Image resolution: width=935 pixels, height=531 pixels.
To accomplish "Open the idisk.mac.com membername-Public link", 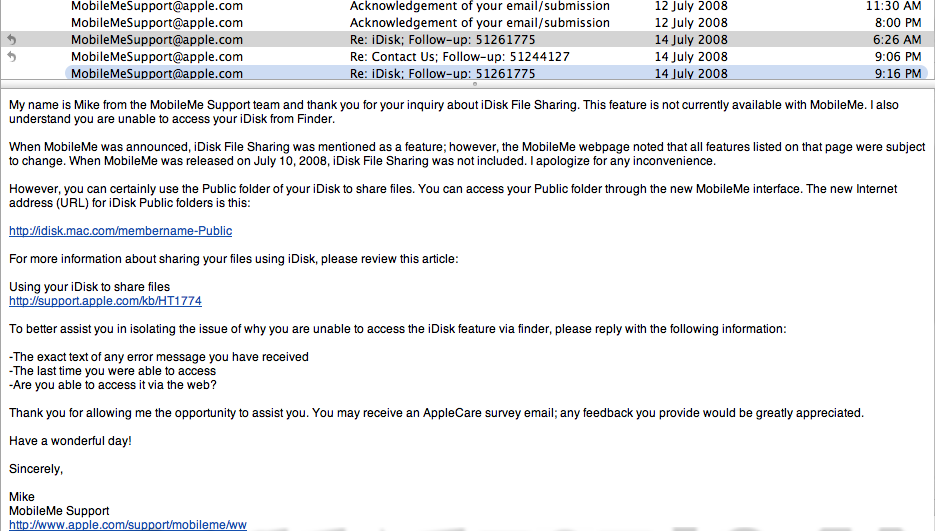I will point(120,231).
